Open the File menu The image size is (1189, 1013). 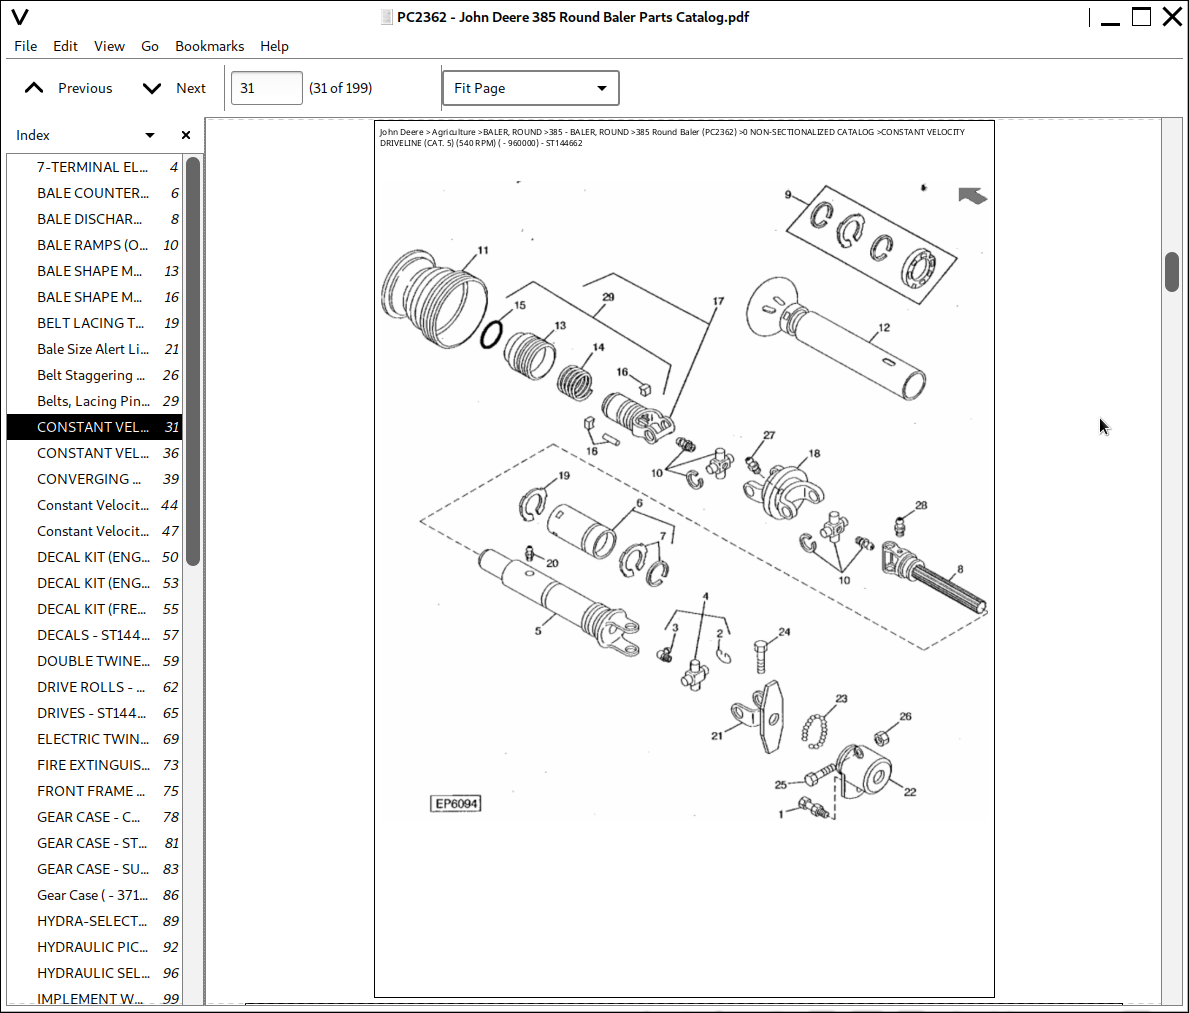[x=26, y=46]
